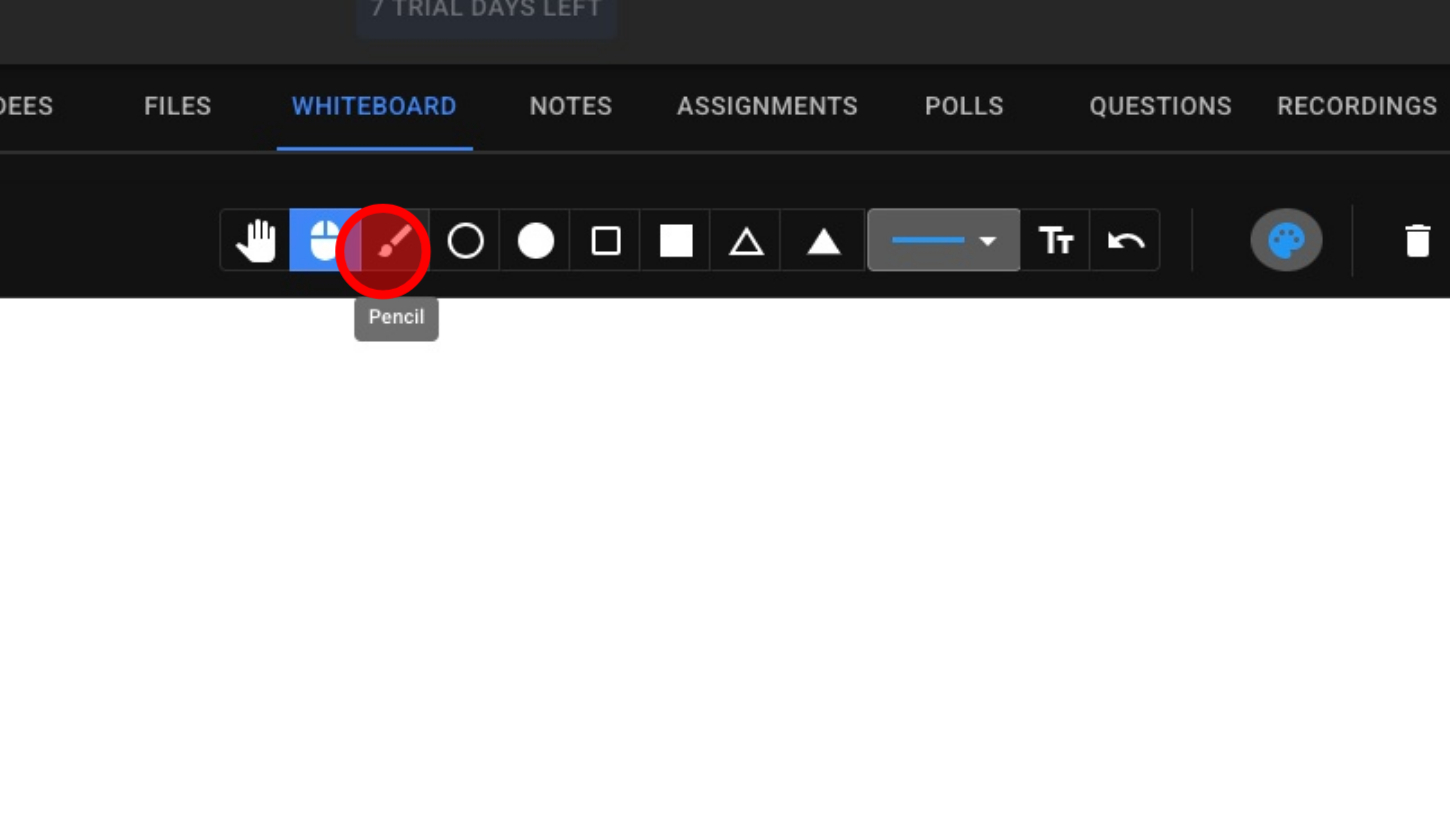Switch to the Files tab
The height and width of the screenshot is (816, 1450).
pyautogui.click(x=177, y=107)
